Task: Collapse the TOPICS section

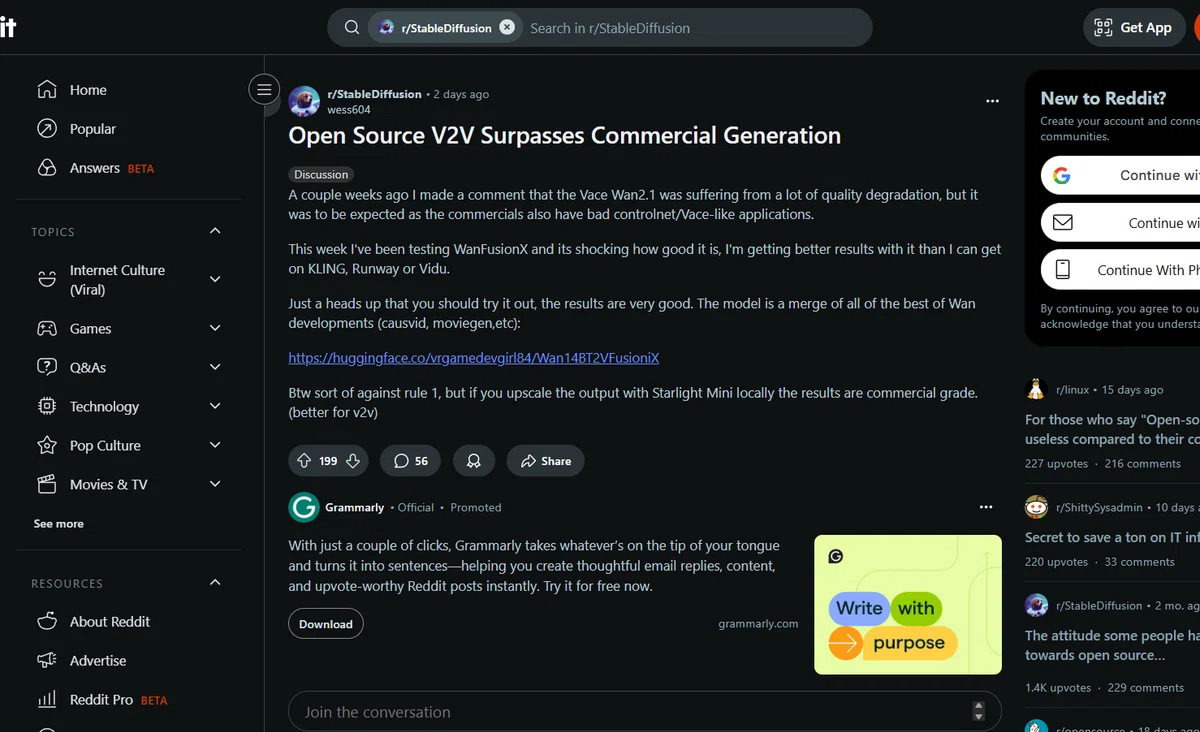Action: click(215, 231)
